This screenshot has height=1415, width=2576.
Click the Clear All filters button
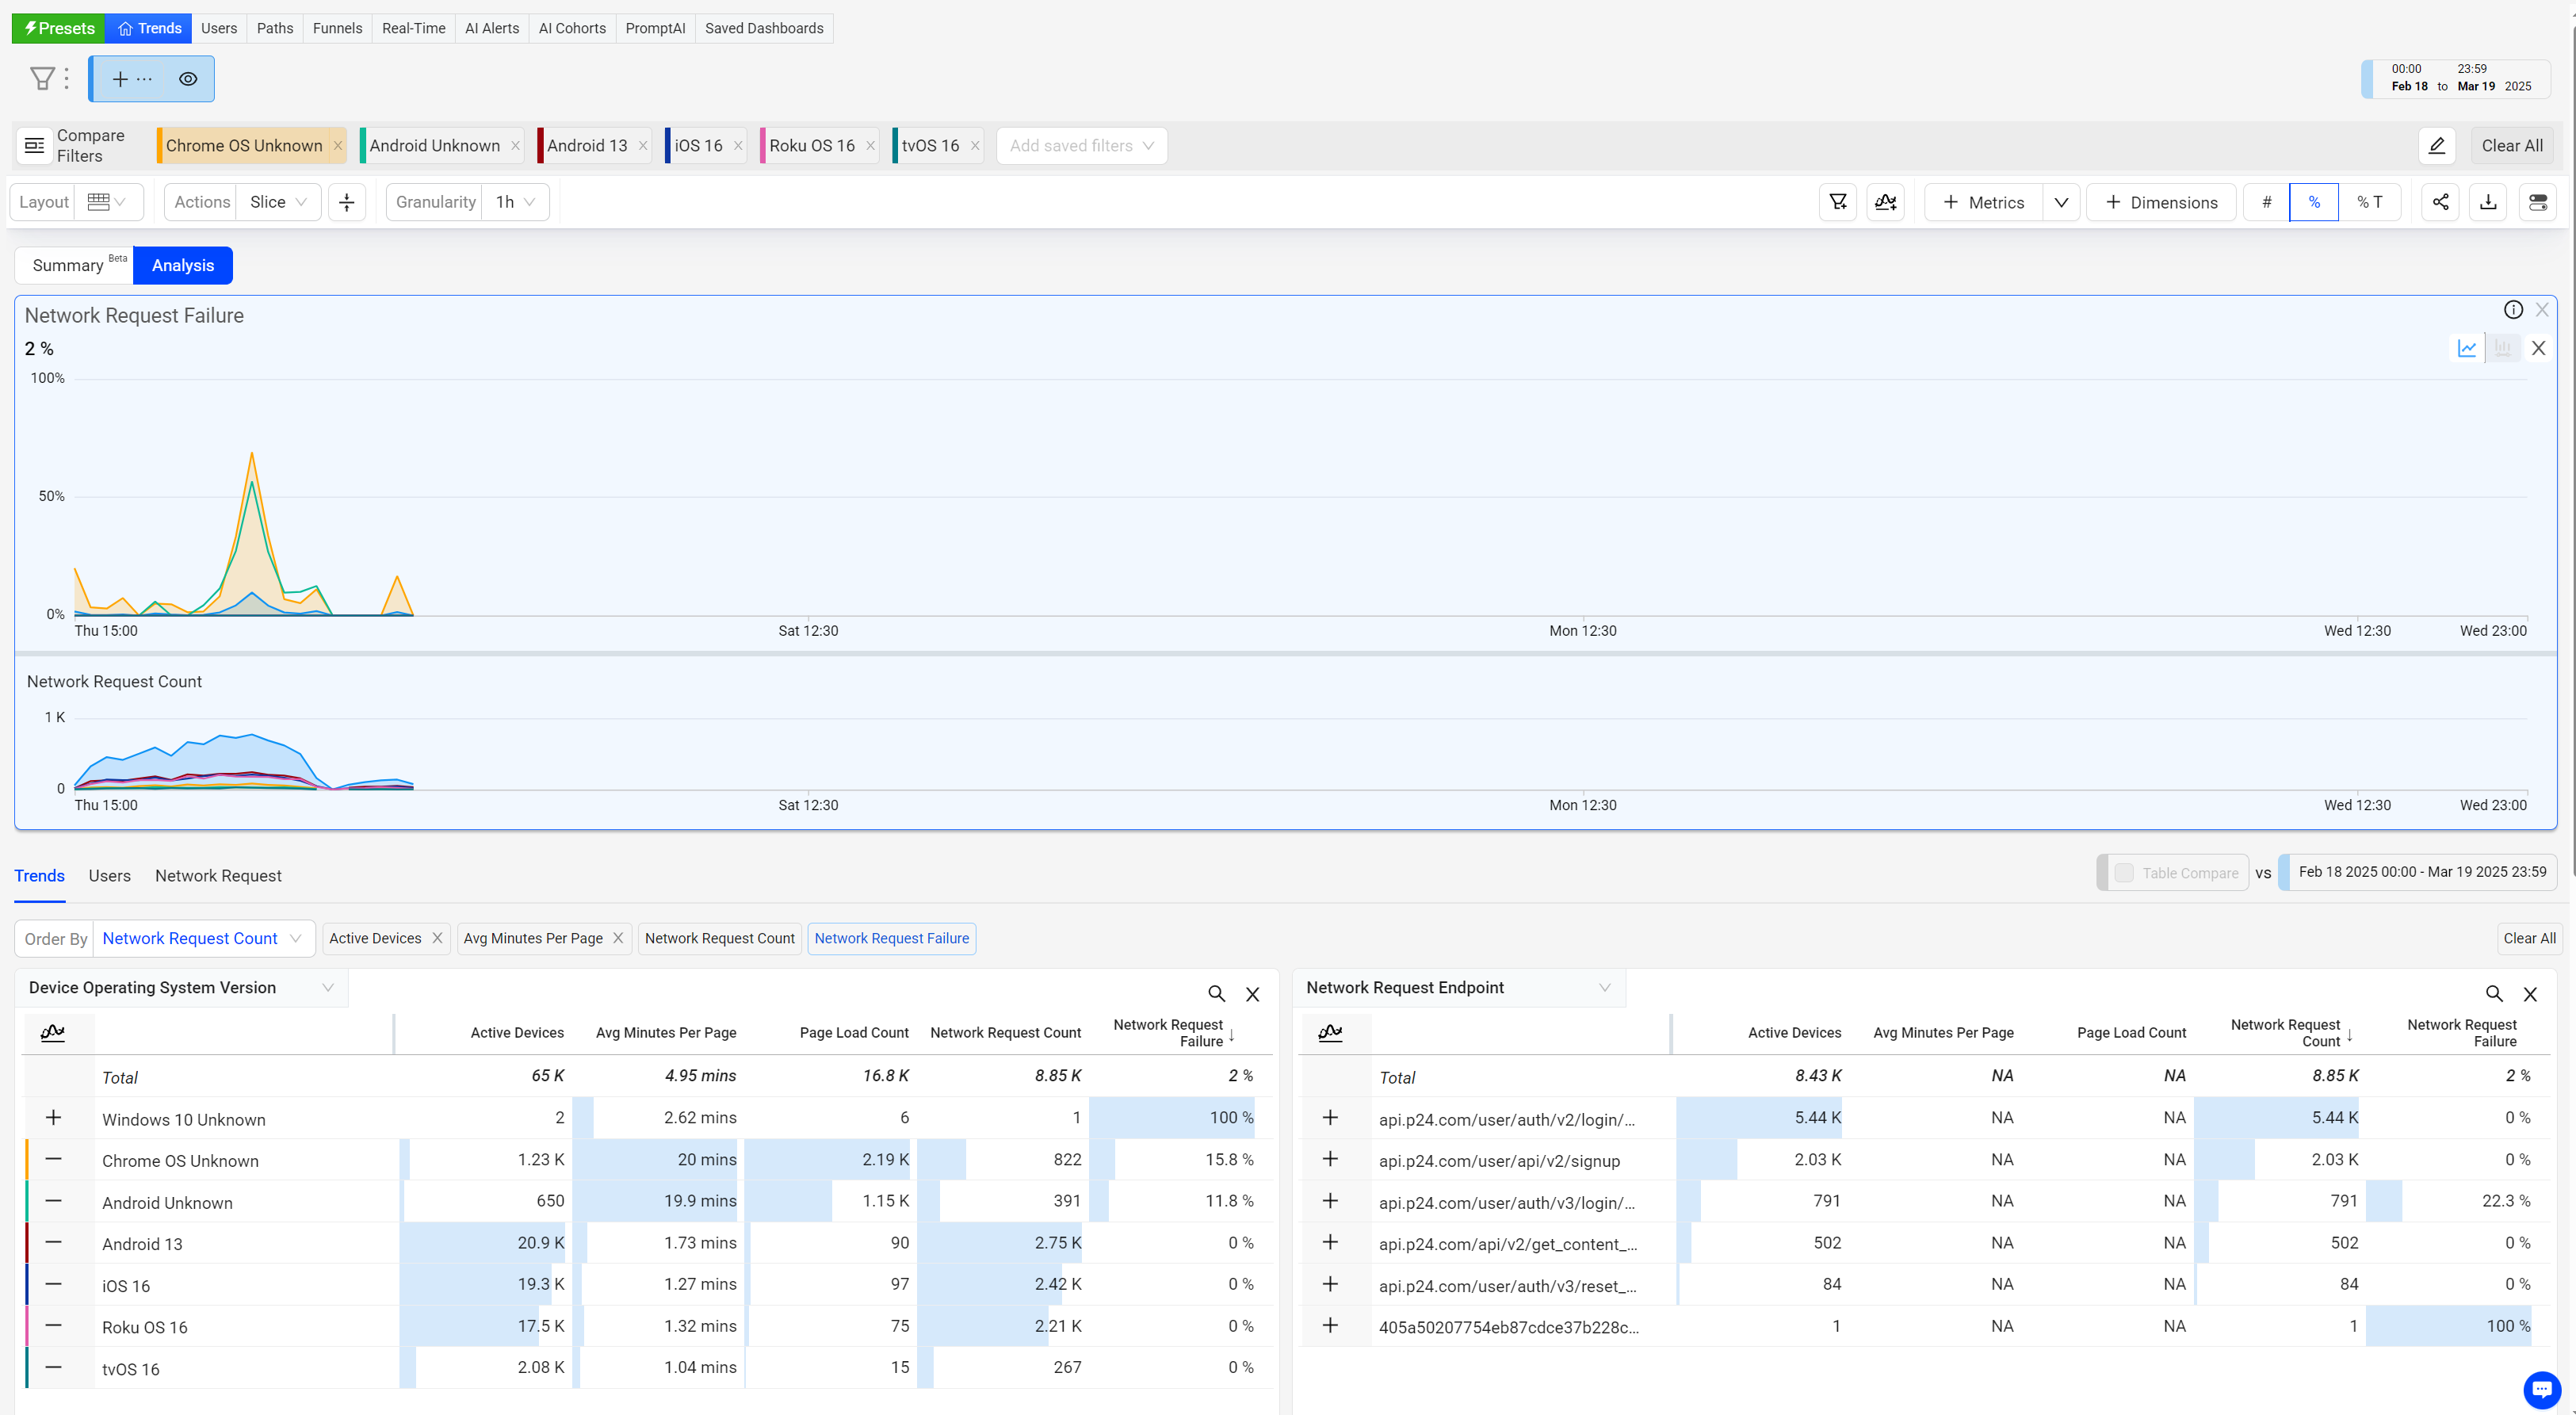pyautogui.click(x=2511, y=146)
